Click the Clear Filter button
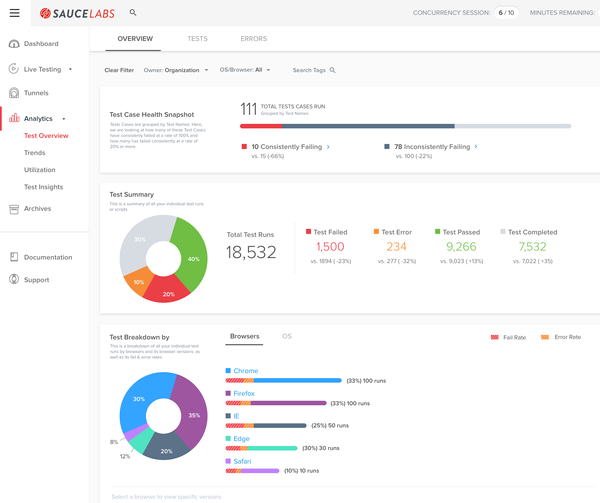 tap(119, 70)
